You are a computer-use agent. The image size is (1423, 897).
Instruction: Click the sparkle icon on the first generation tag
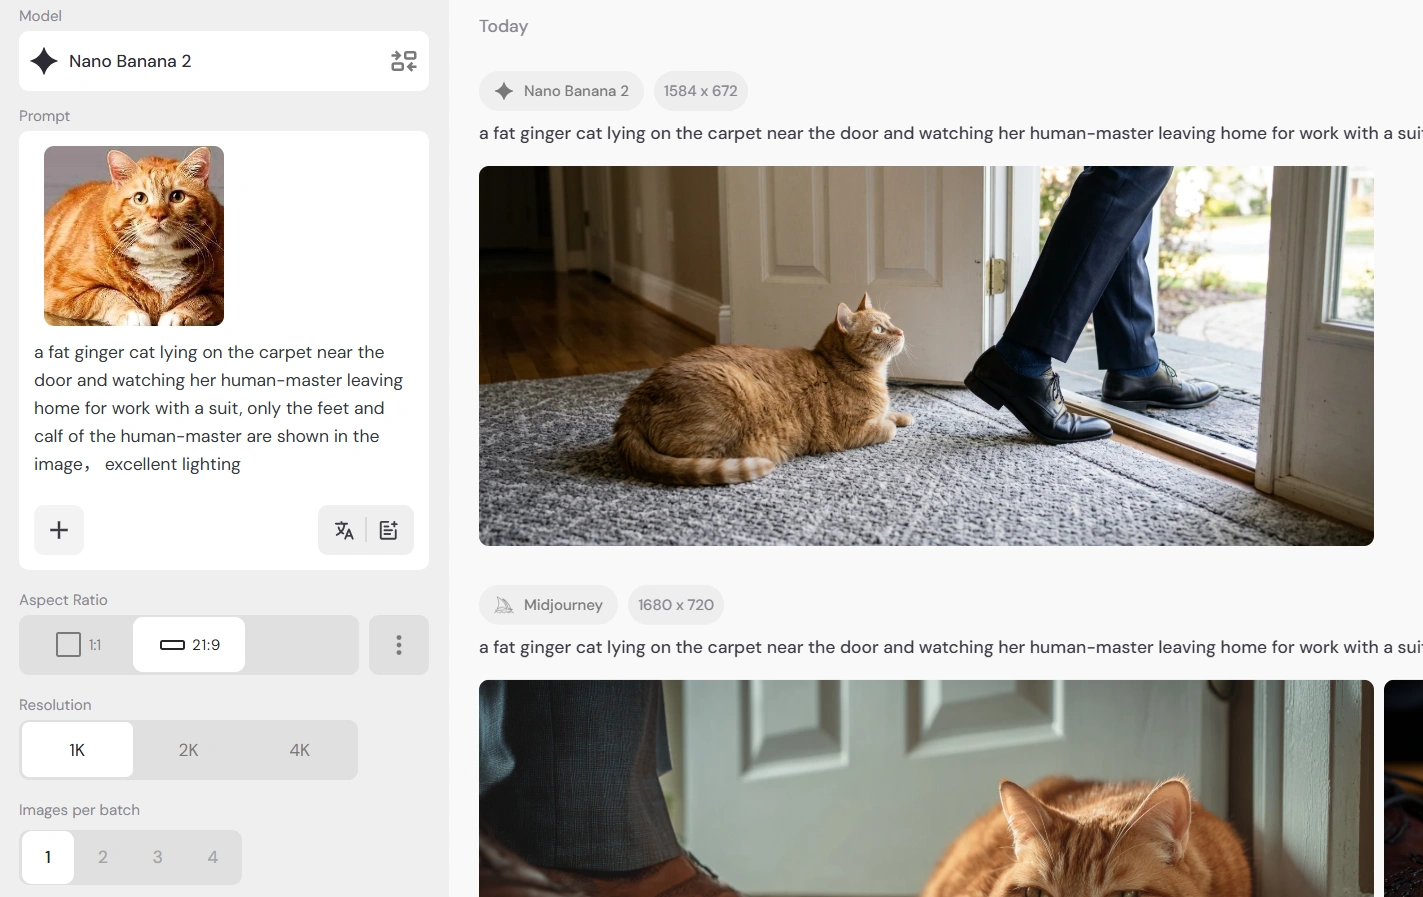504,90
